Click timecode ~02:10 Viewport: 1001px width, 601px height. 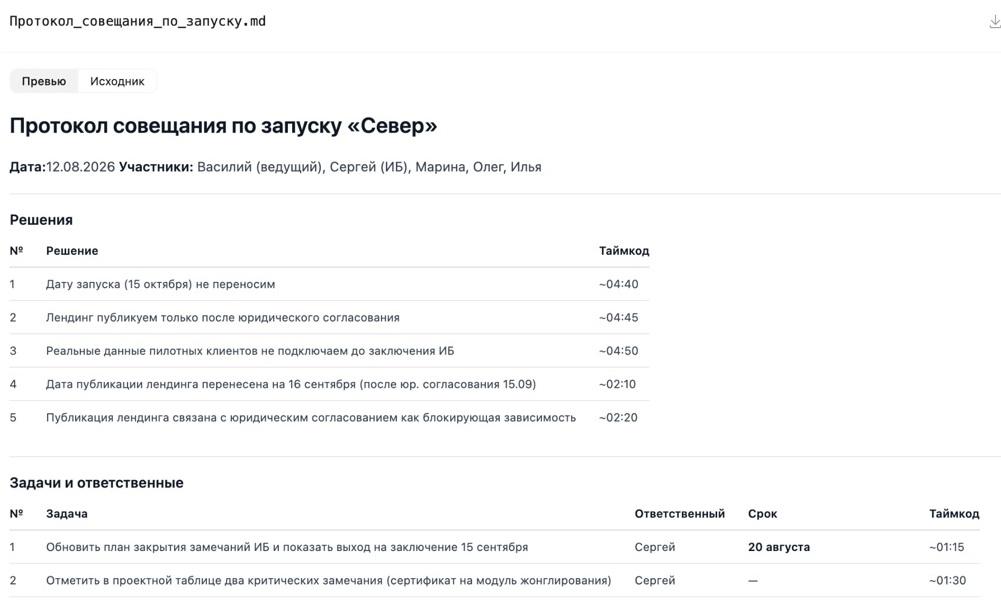[617, 384]
